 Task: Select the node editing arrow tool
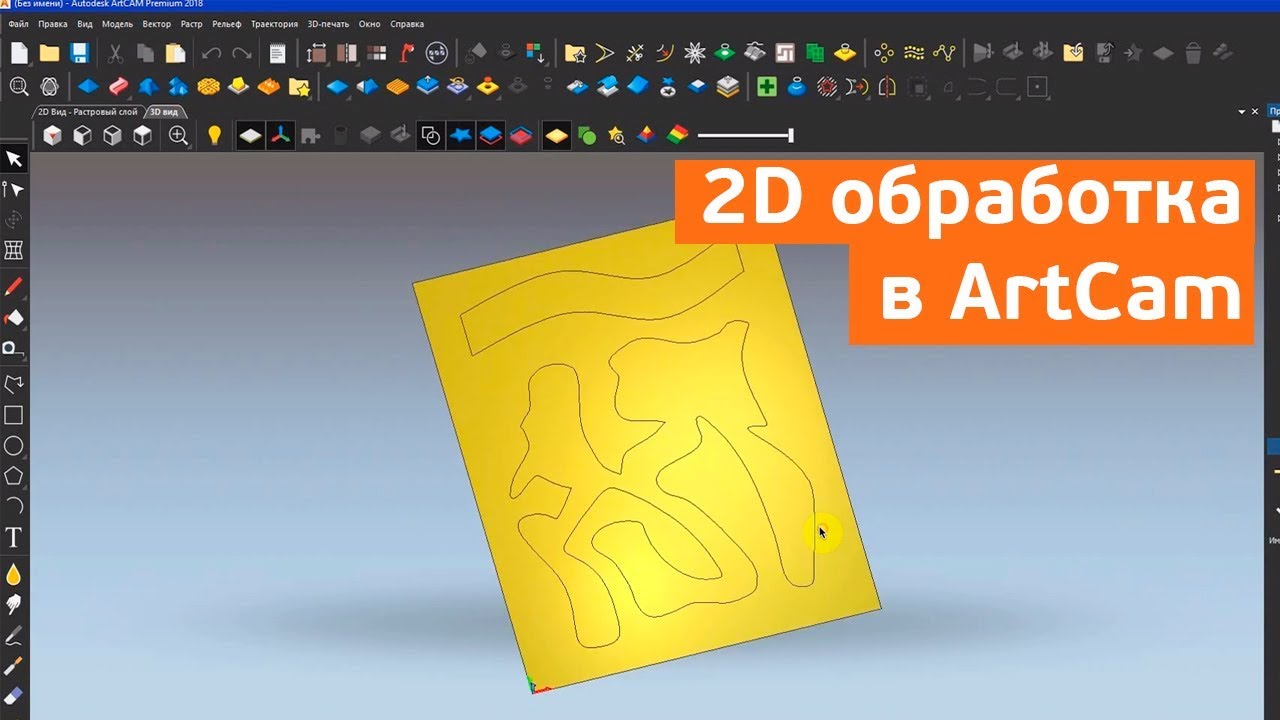tap(14, 189)
